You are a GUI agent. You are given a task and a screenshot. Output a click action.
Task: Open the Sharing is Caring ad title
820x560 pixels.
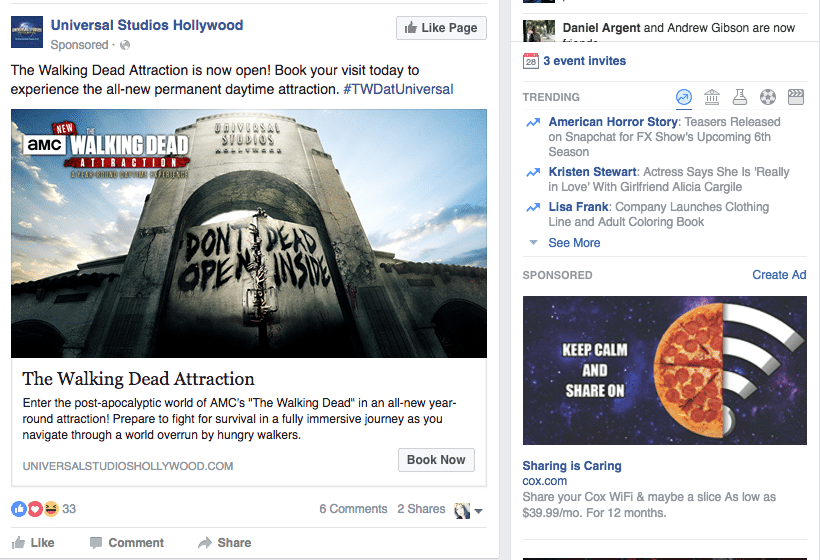tap(572, 465)
